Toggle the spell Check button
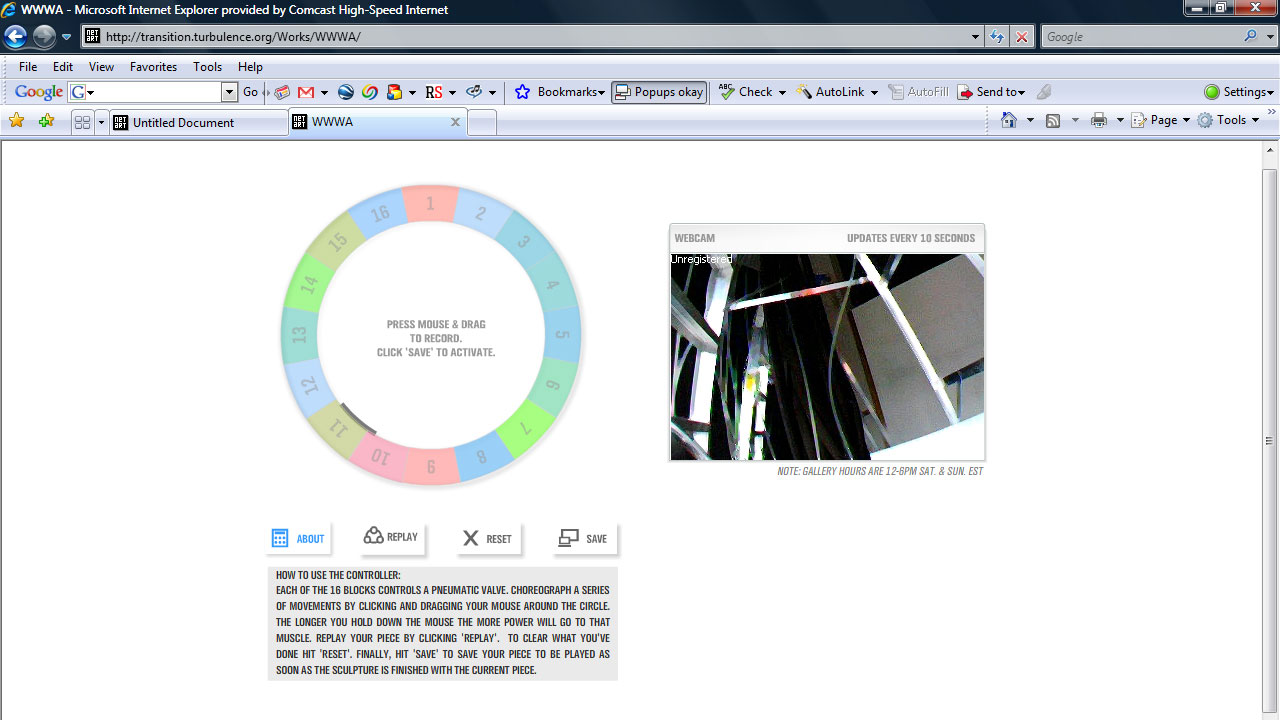This screenshot has height=720, width=1280. [745, 92]
